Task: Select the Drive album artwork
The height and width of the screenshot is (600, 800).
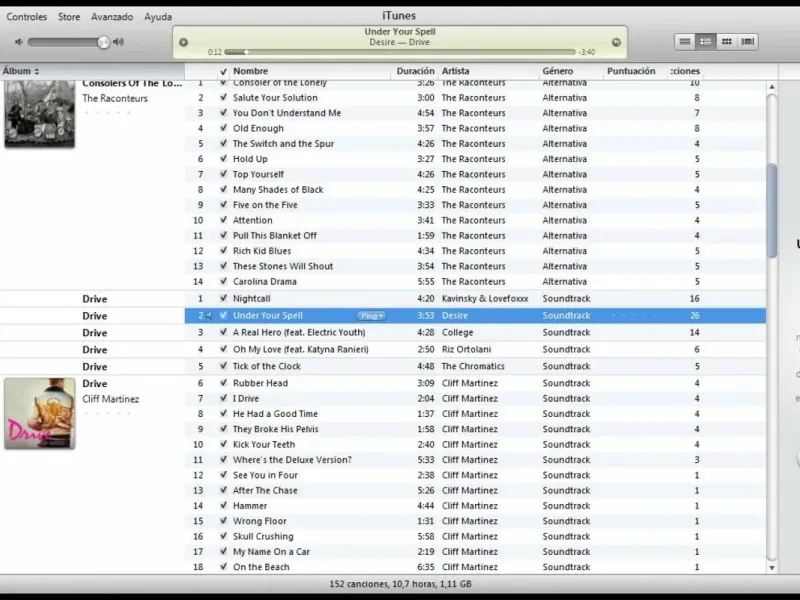Action: [40, 413]
